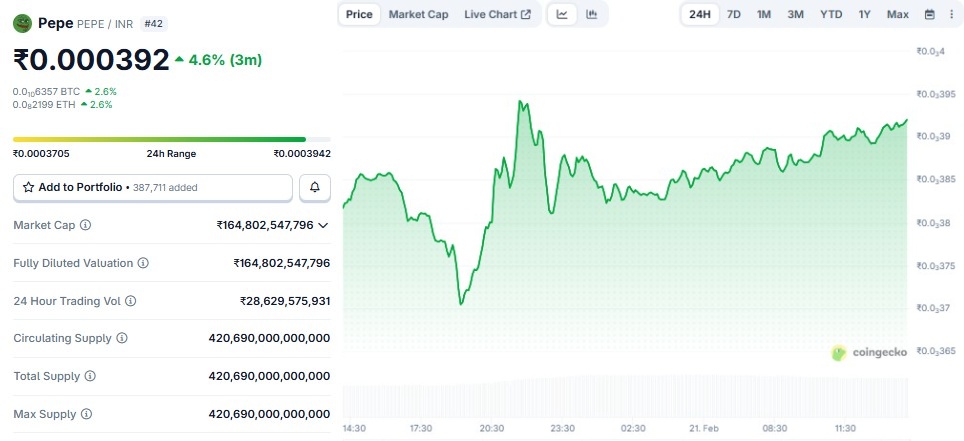The width and height of the screenshot is (964, 441).
Task: Click the 14:30 time axis label
Action: 354,429
